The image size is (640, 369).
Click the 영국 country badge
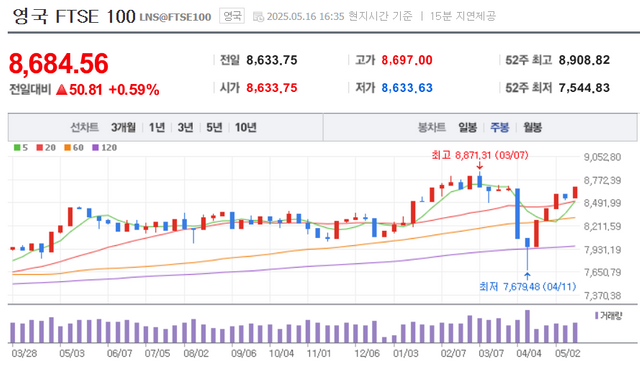coord(232,16)
